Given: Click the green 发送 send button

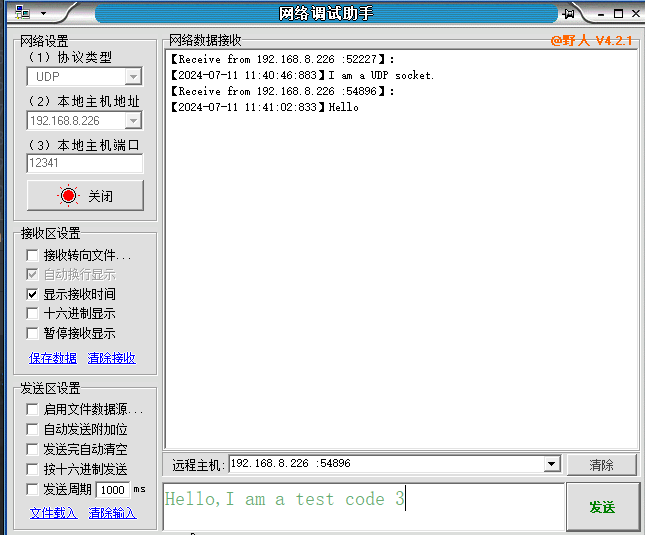Looking at the screenshot, I should pyautogui.click(x=602, y=507).
